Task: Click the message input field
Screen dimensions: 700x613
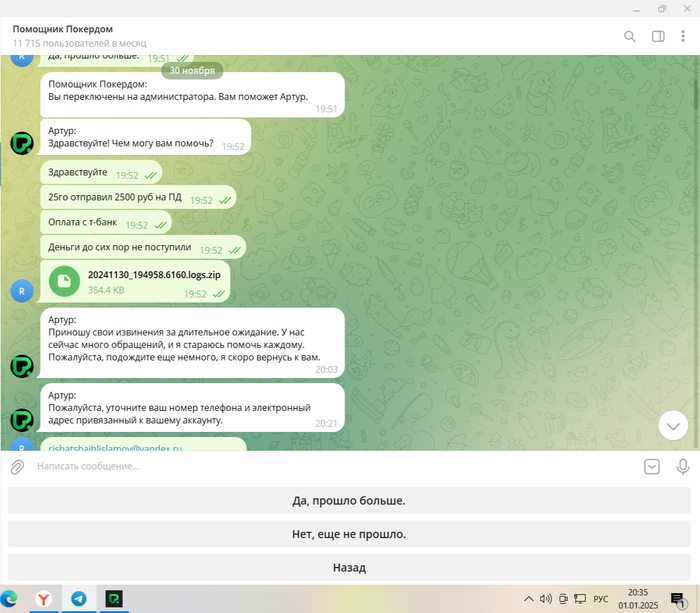Action: click(x=335, y=466)
